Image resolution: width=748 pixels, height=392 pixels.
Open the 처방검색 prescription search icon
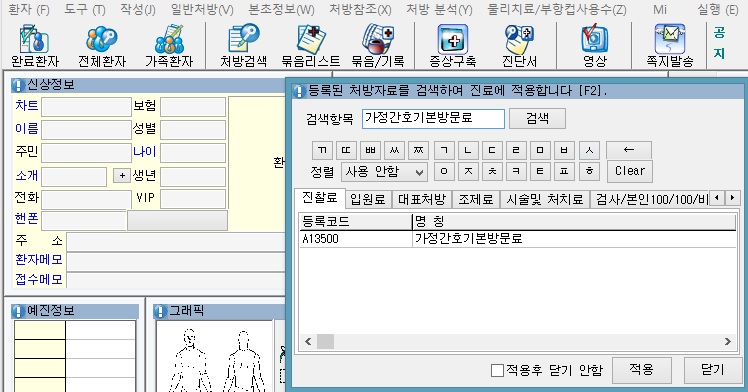tap(243, 46)
